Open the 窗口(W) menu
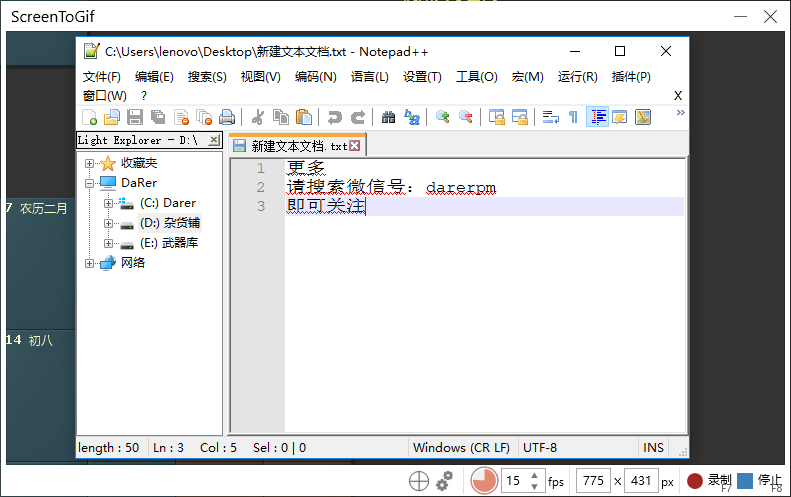 pyautogui.click(x=105, y=95)
